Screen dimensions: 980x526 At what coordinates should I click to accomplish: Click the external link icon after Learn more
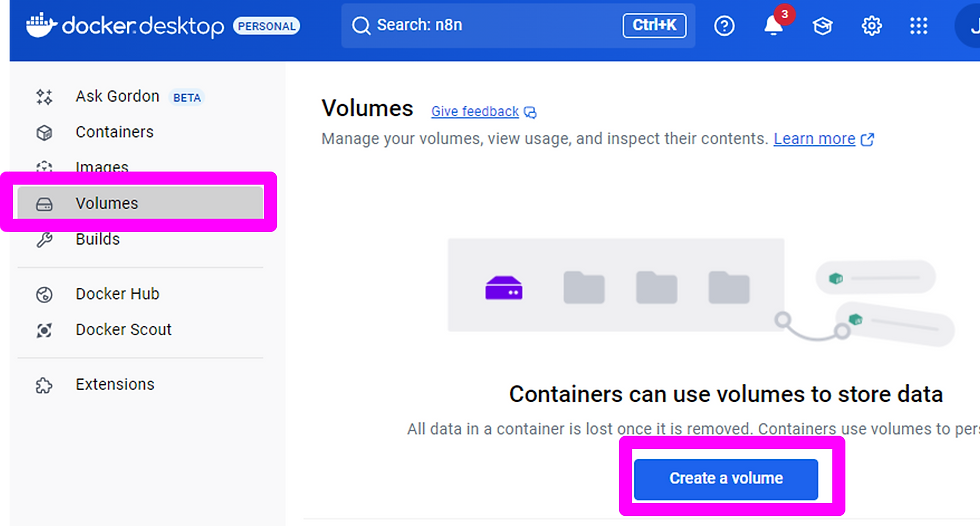[x=868, y=139]
